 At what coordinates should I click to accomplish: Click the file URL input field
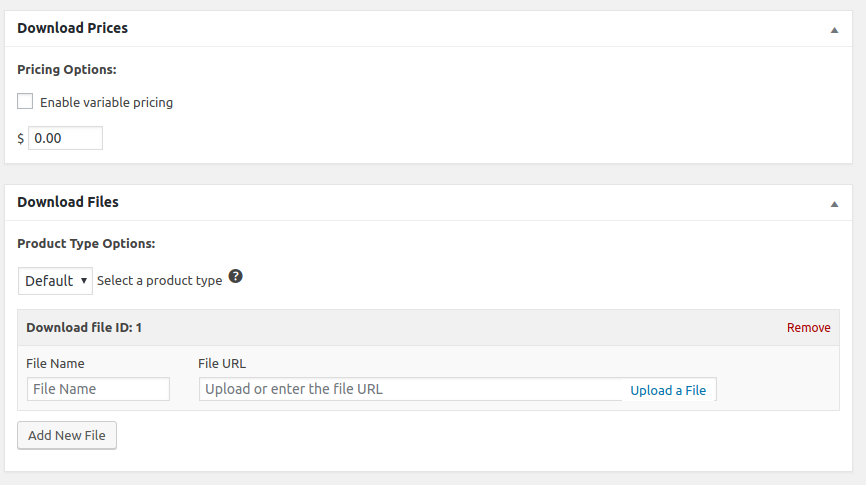click(x=410, y=389)
